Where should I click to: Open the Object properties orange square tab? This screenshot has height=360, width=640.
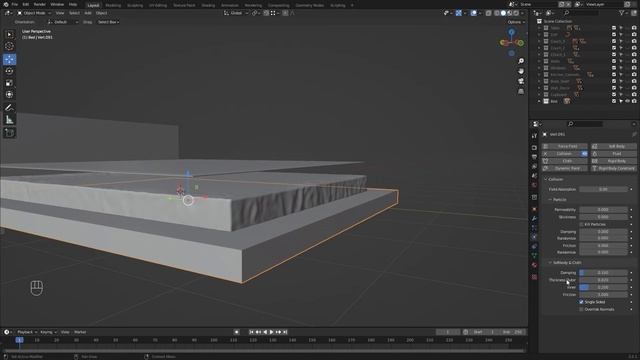[534, 209]
